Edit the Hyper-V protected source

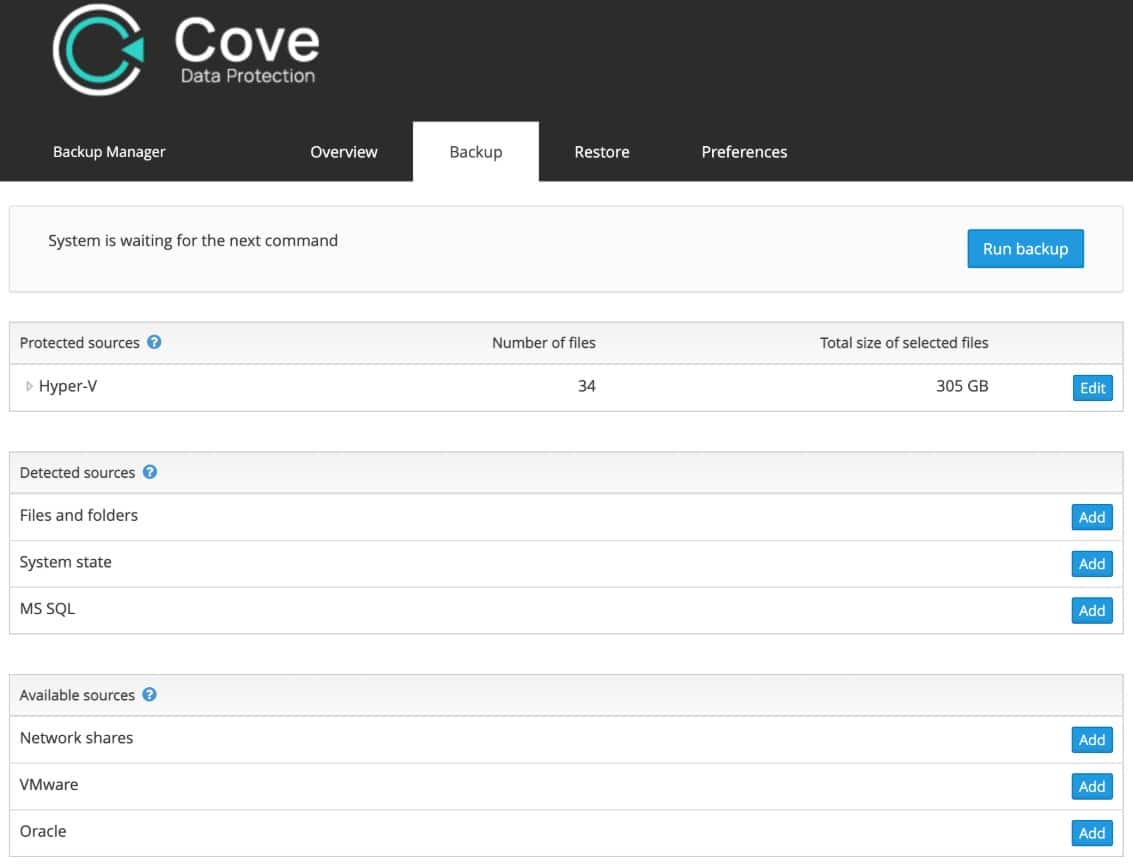1092,387
